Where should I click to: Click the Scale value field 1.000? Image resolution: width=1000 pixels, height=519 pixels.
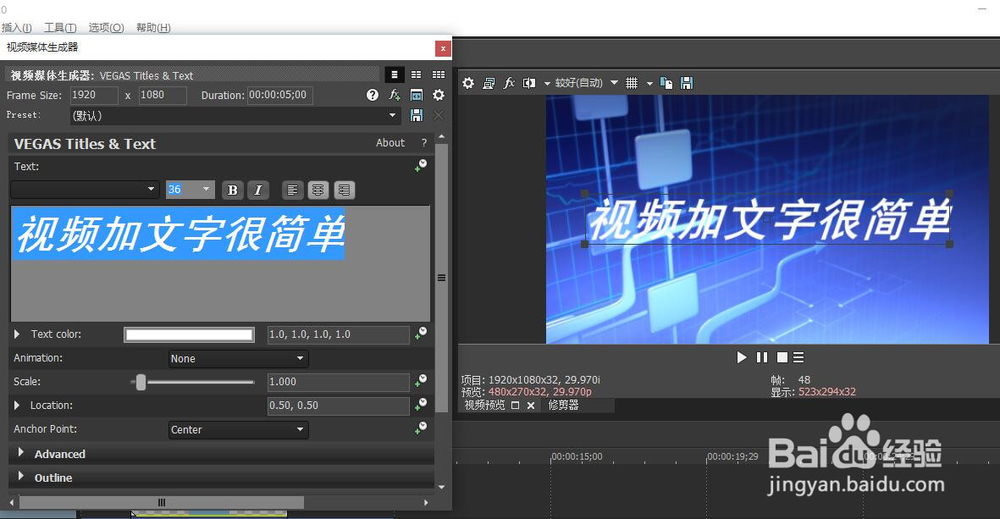(x=338, y=382)
